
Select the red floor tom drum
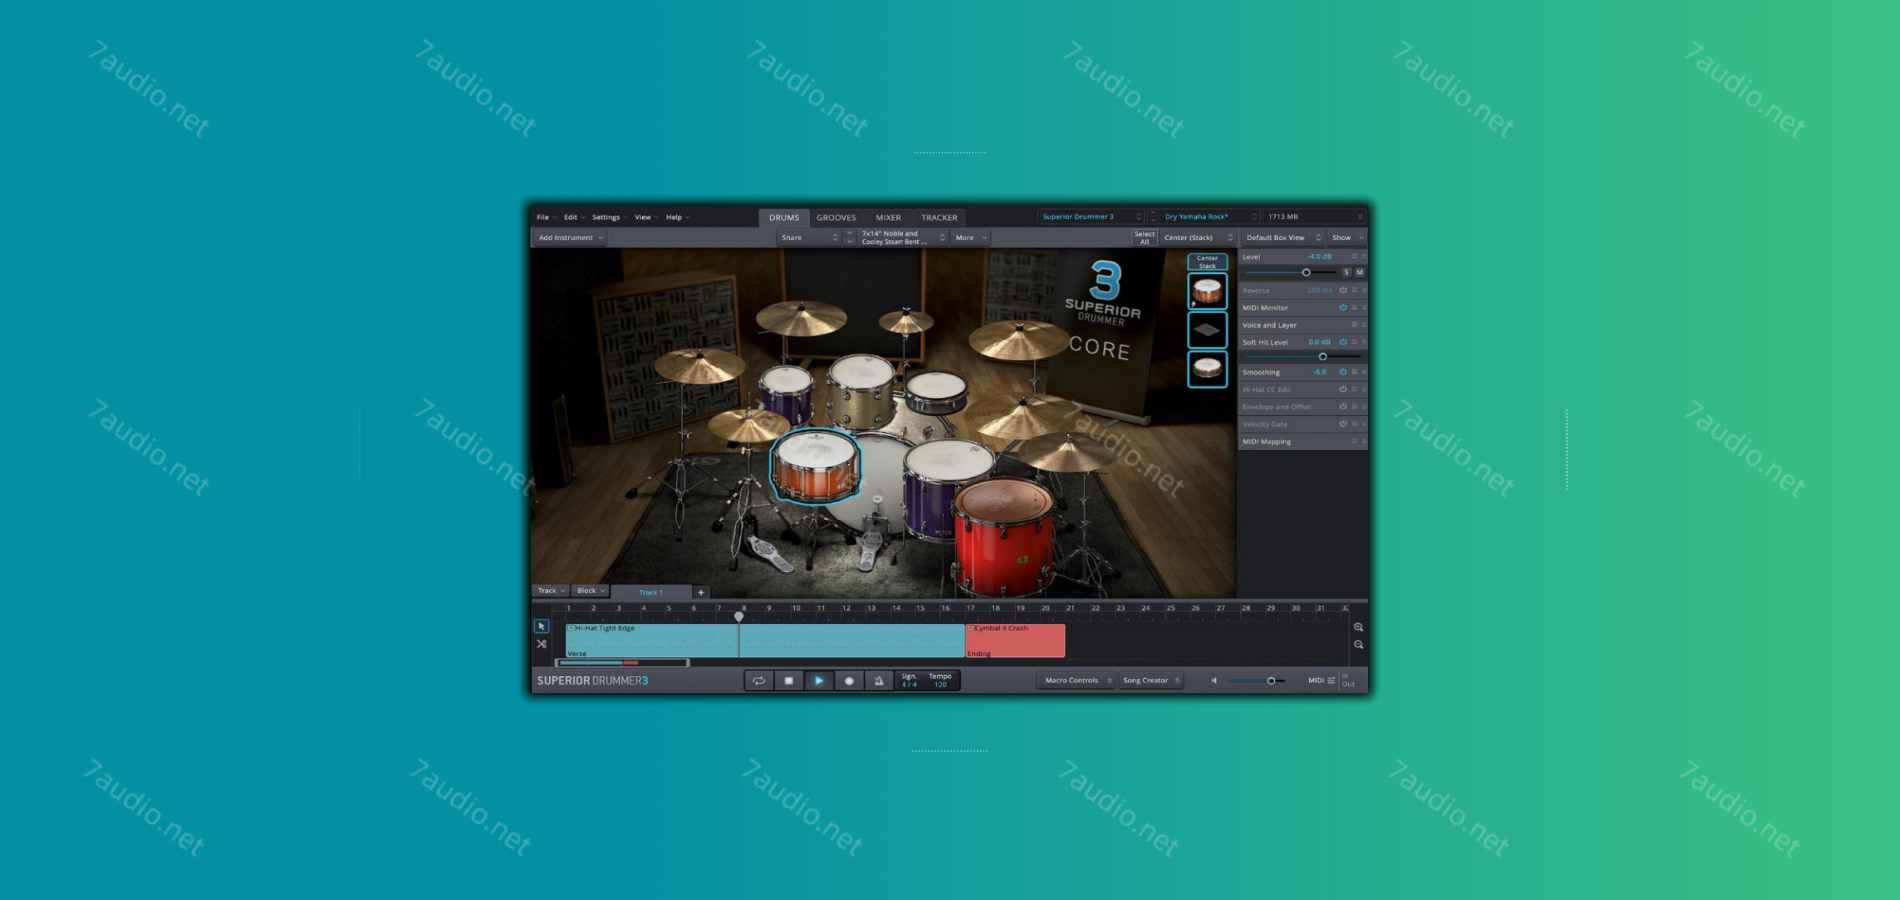[x=1003, y=537]
